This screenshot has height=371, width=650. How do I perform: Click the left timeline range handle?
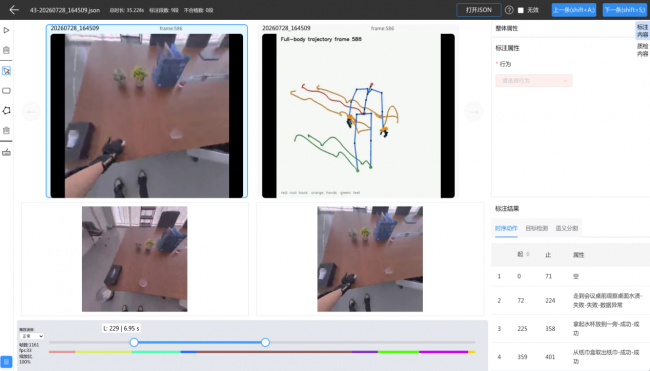coord(134,342)
